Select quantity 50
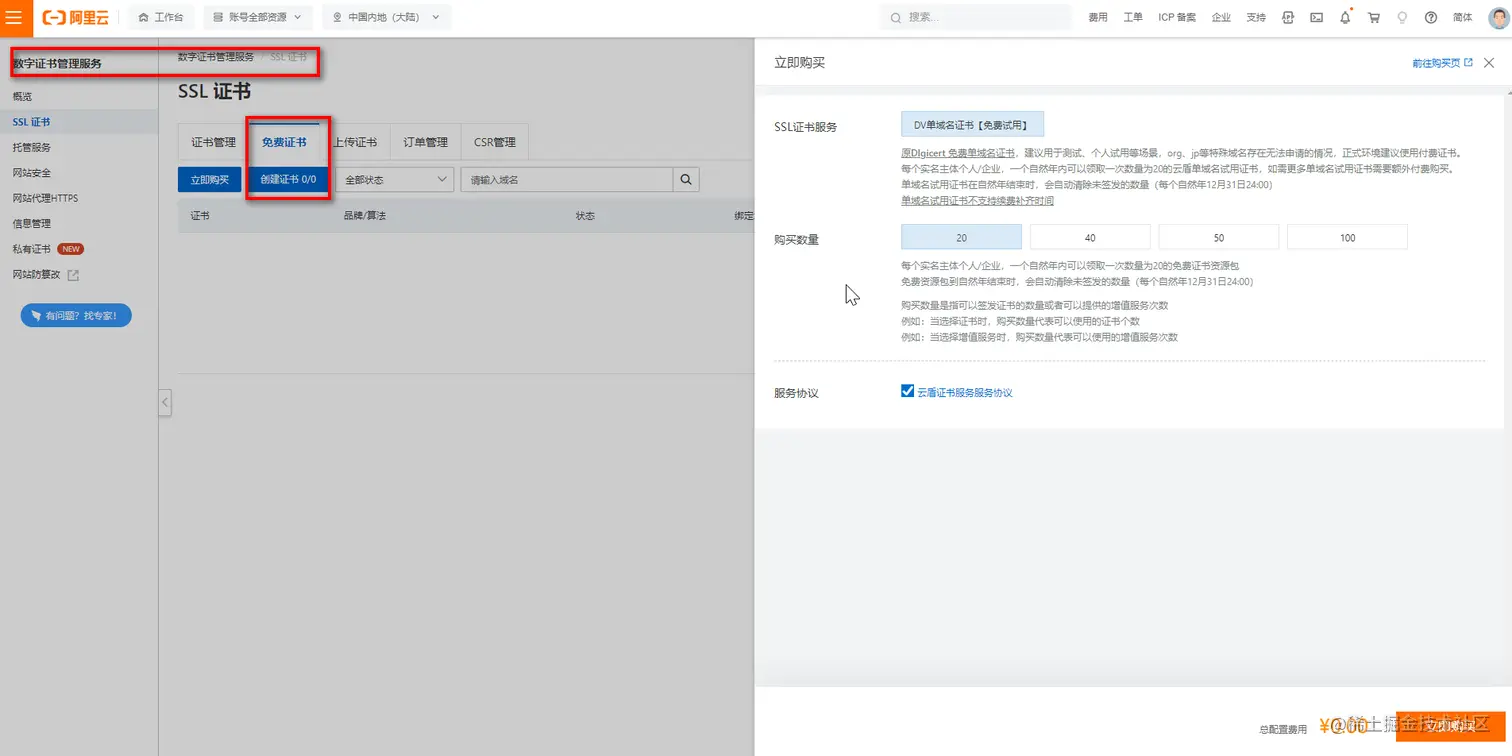Image resolution: width=1512 pixels, height=756 pixels. click(1218, 237)
